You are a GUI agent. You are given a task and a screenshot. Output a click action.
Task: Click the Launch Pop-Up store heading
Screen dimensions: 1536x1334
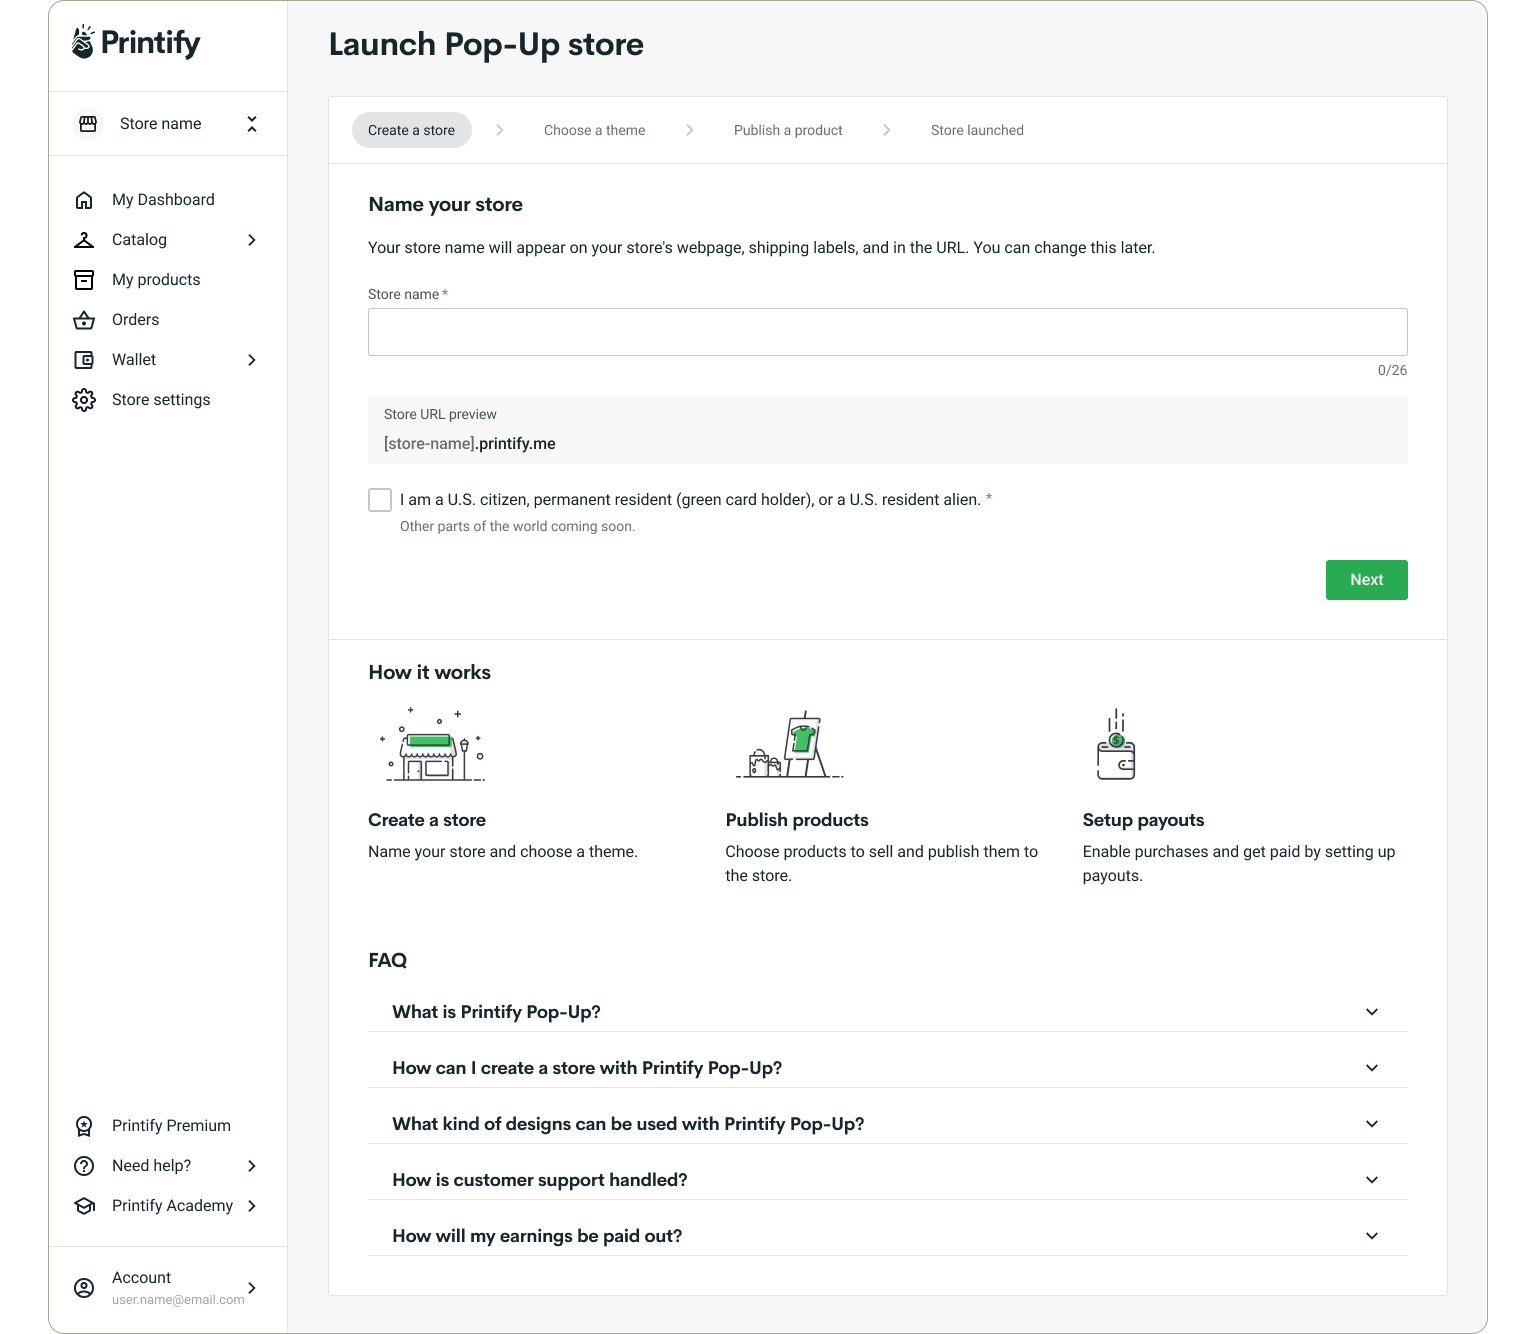click(486, 44)
